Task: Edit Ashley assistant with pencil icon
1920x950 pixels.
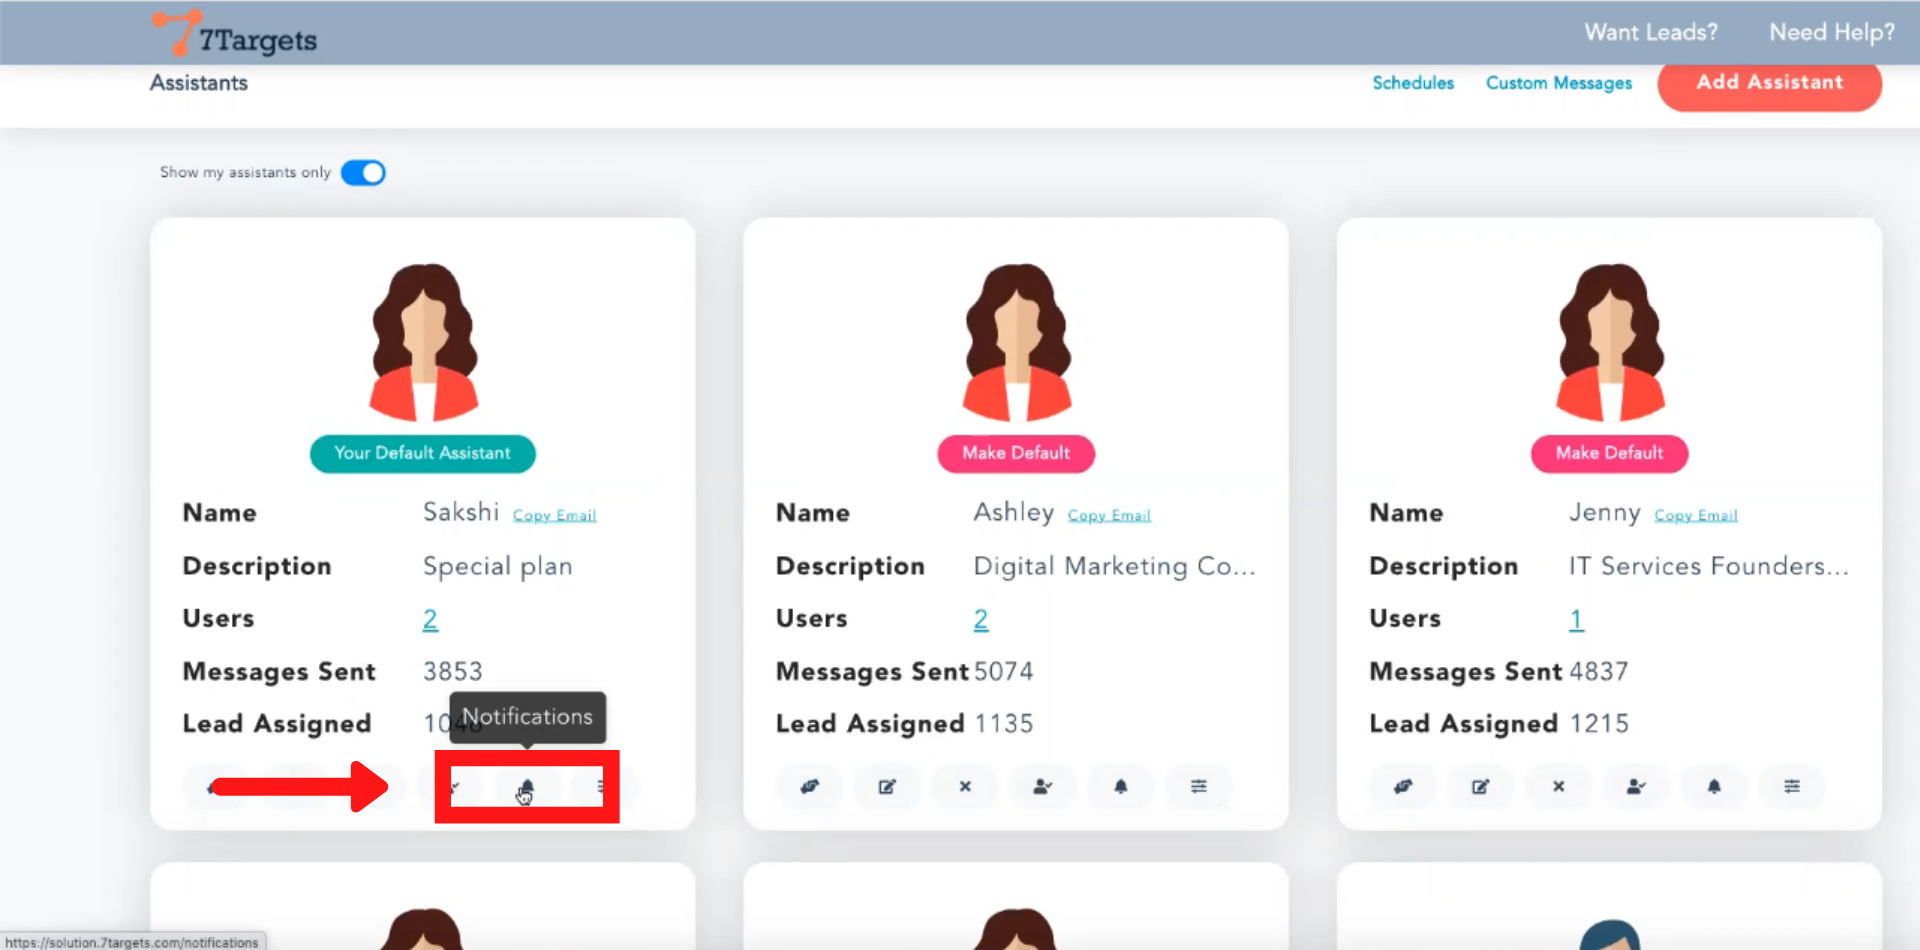Action: click(887, 787)
